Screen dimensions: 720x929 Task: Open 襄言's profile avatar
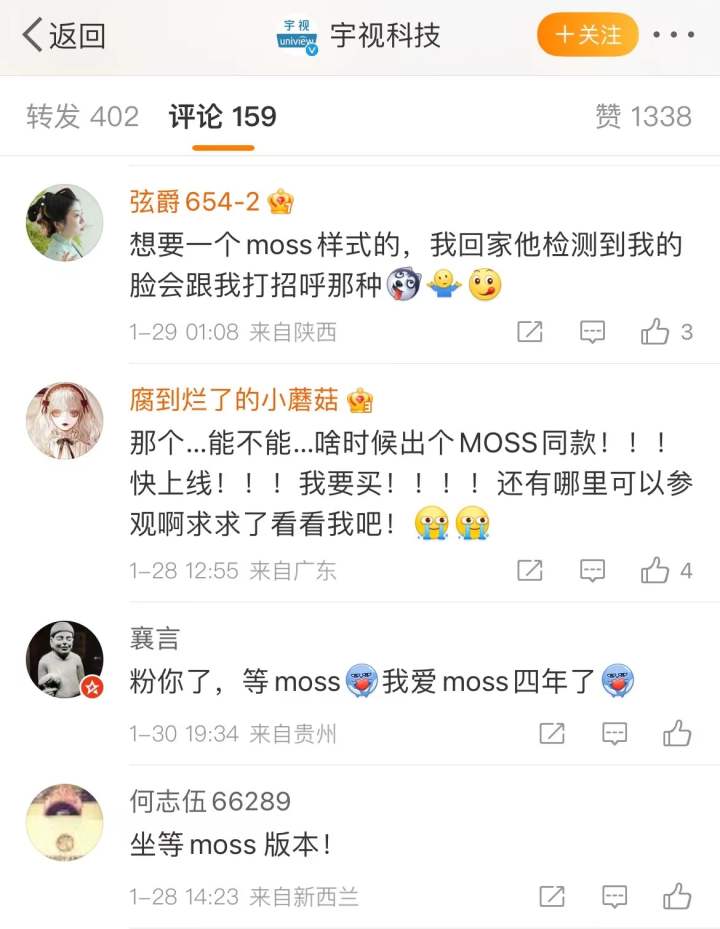[x=65, y=659]
